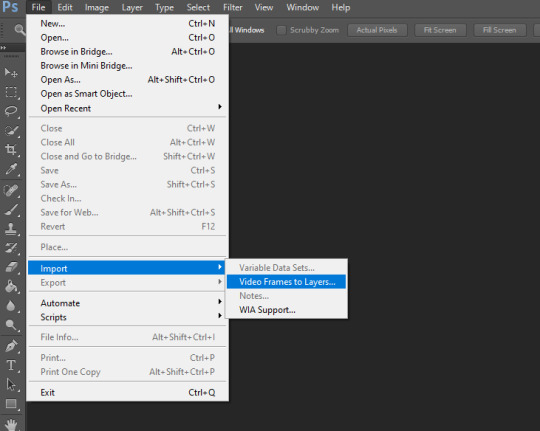Choose Browse in Mini Bridge...
This screenshot has width=540, height=431.
click(127, 66)
